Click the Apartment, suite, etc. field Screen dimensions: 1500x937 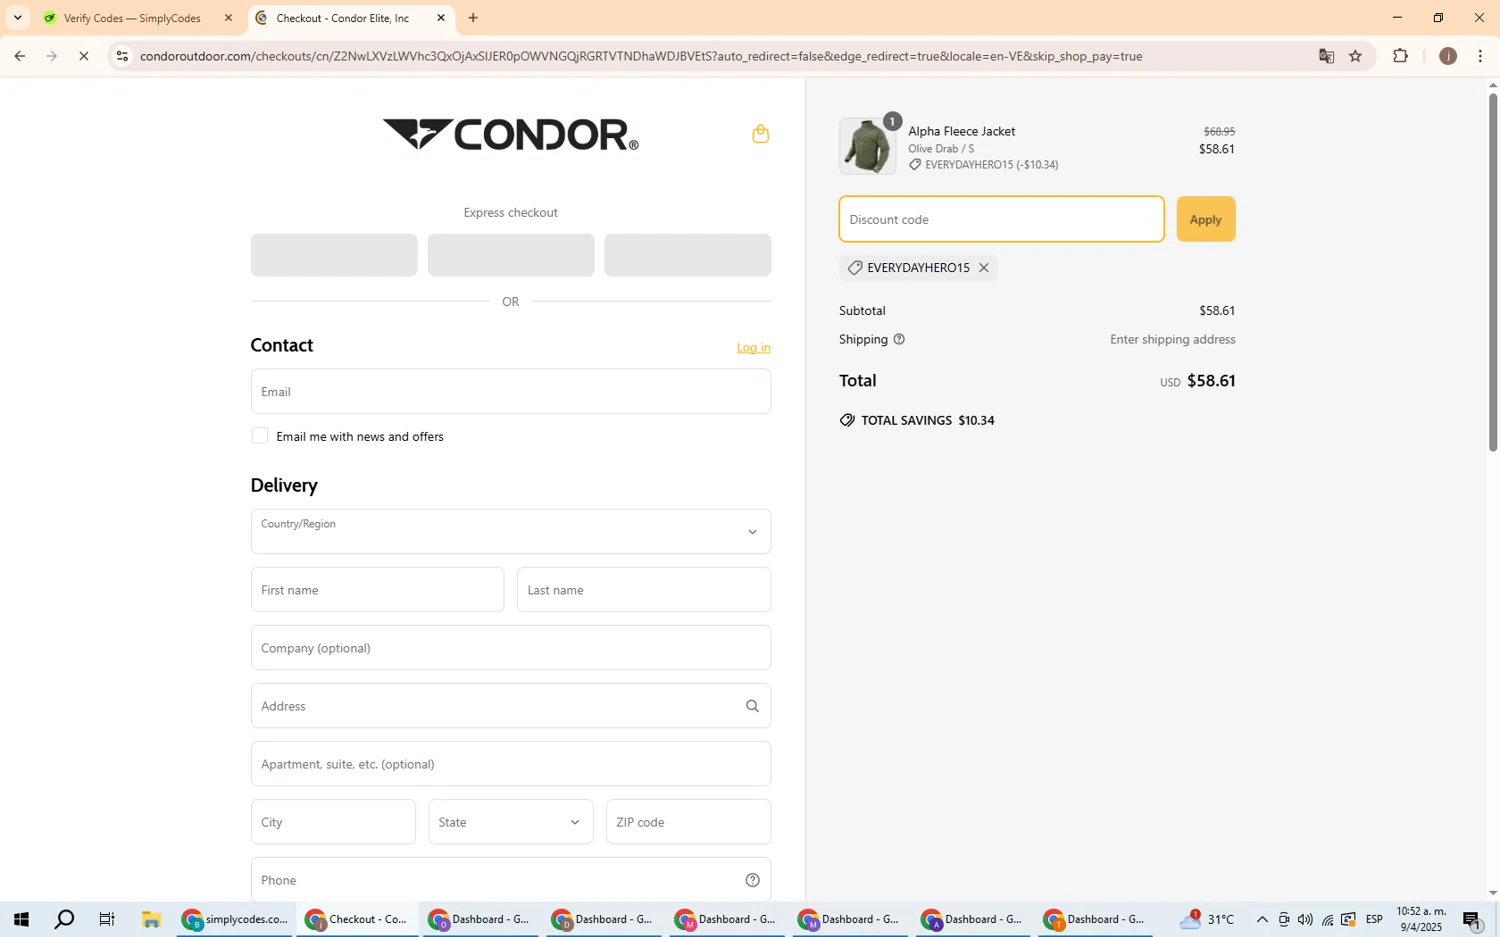[510, 764]
